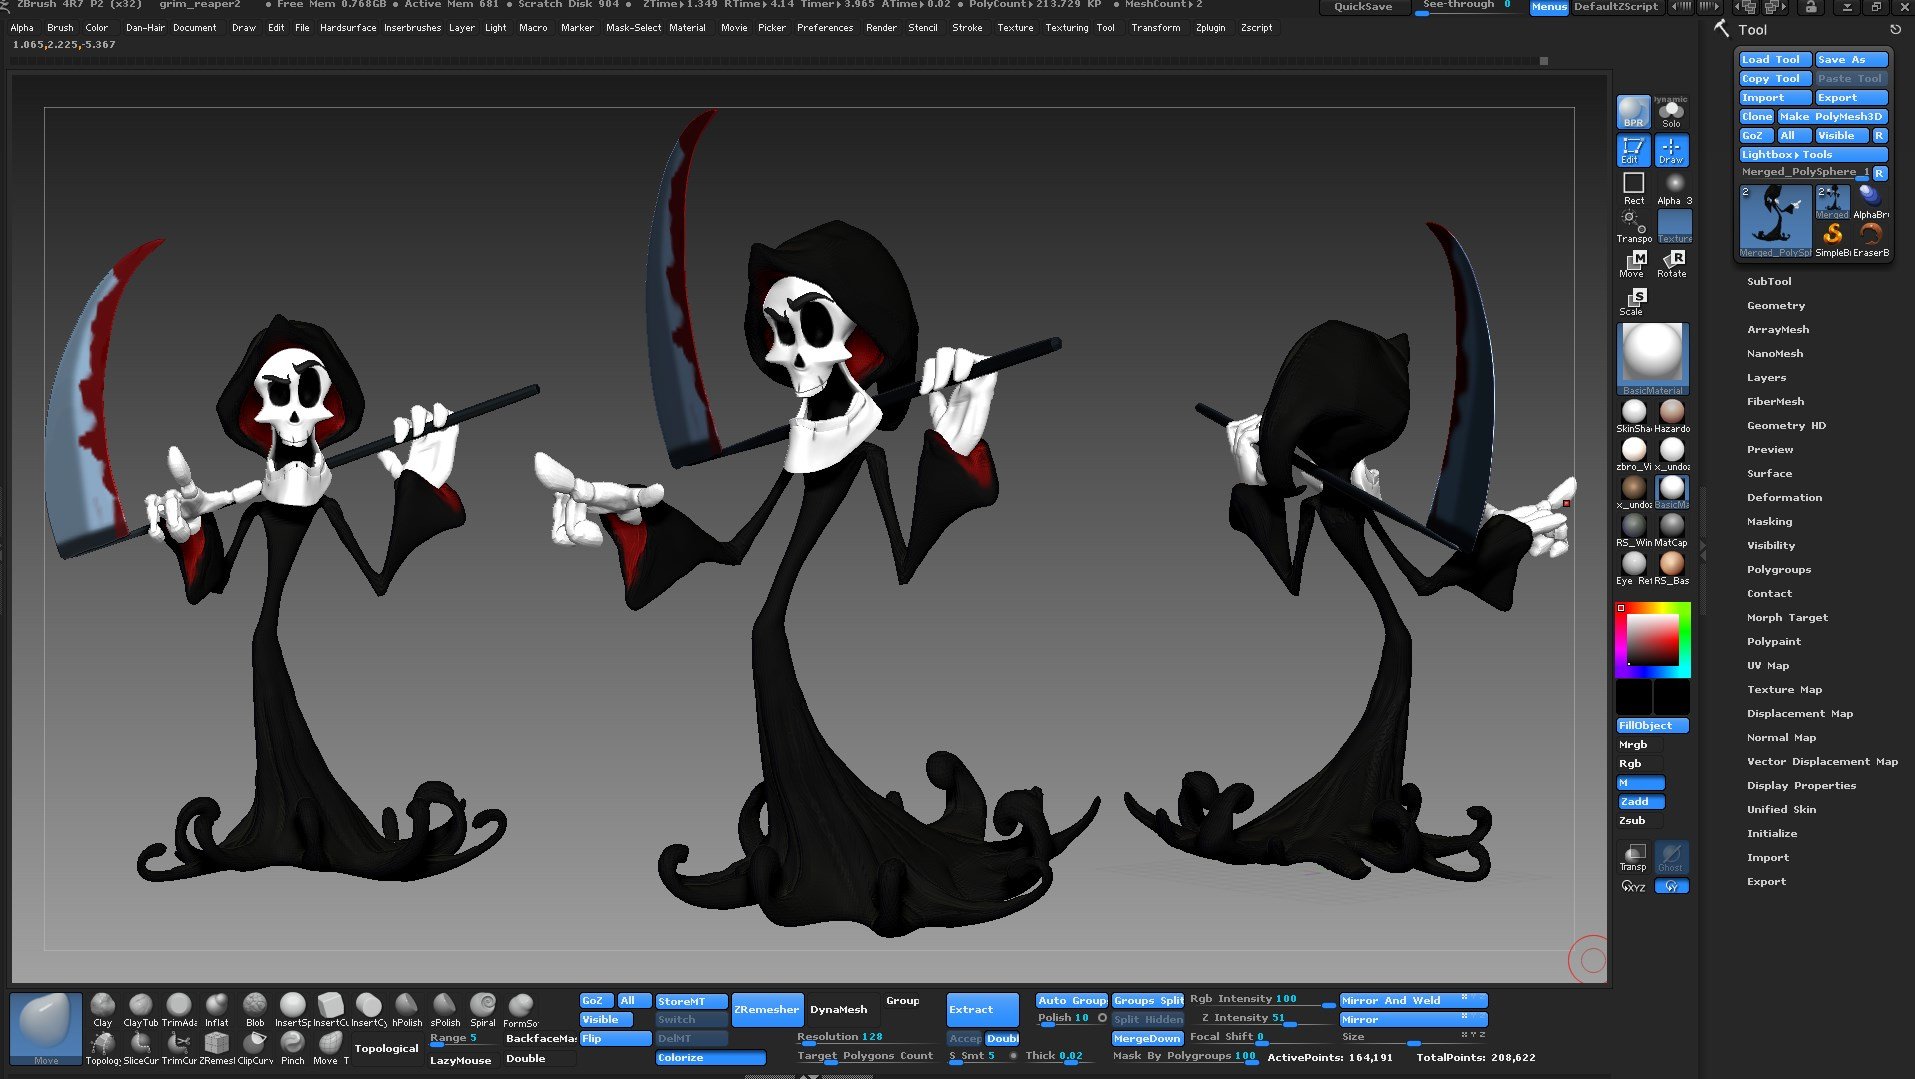This screenshot has width=1915, height=1079.
Task: Toggle Rgb channel
Action: (1640, 763)
